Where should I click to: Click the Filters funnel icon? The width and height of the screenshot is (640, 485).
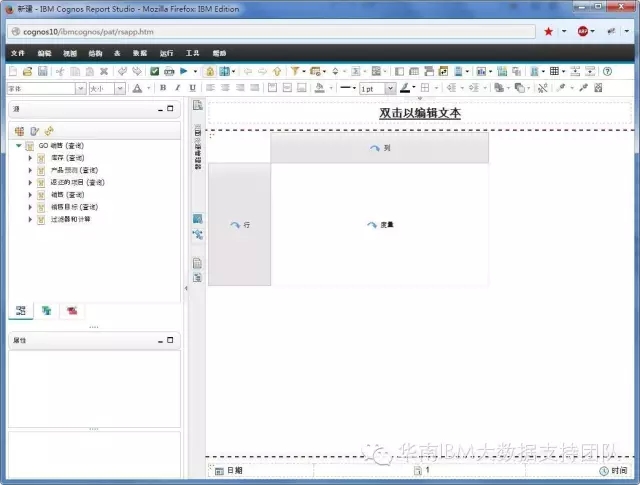(x=295, y=71)
